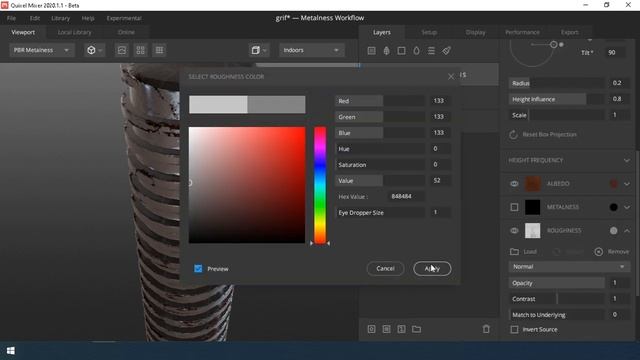Toggle the Preview checkbox
Screen dimensions: 640x360
198,269
